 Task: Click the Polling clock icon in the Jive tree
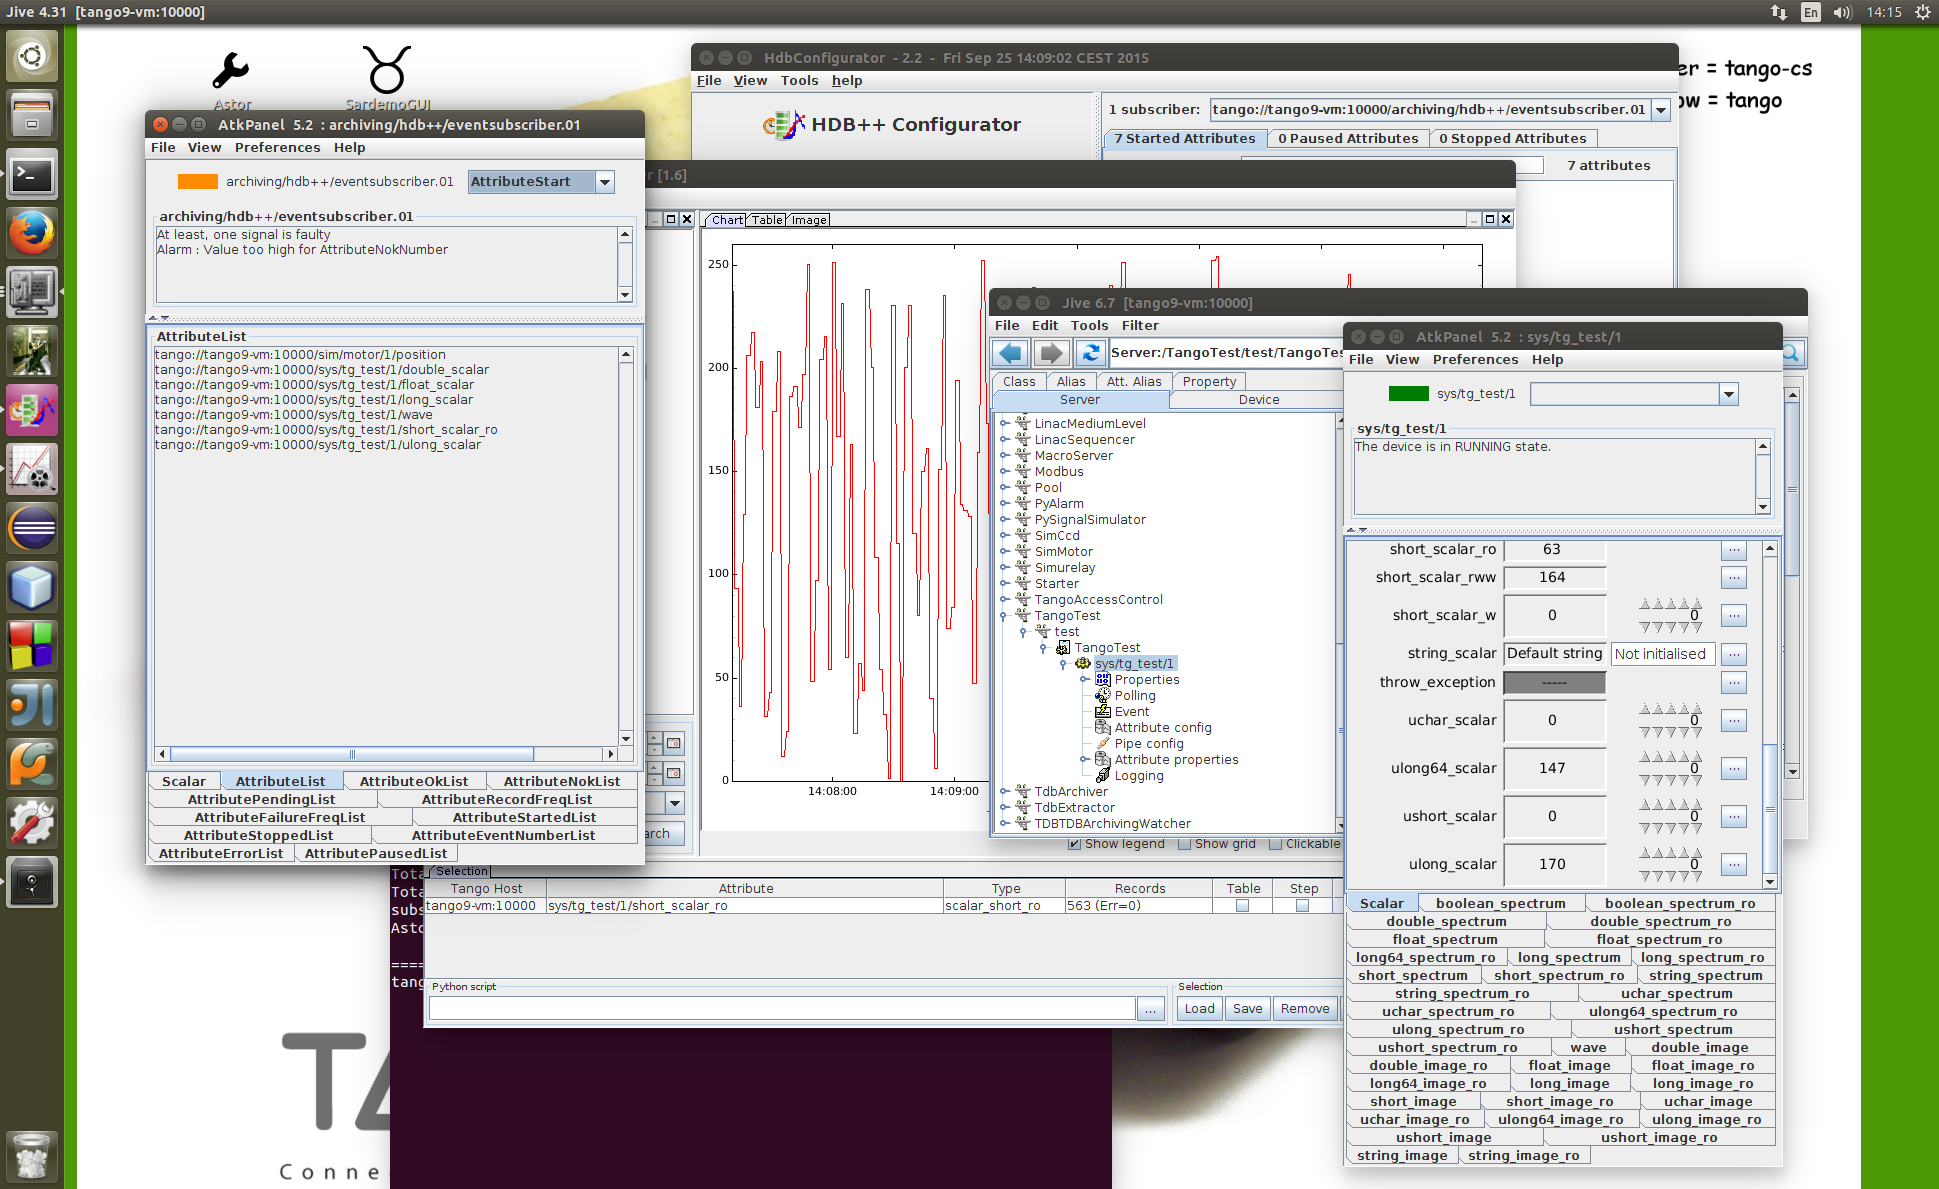click(1103, 695)
